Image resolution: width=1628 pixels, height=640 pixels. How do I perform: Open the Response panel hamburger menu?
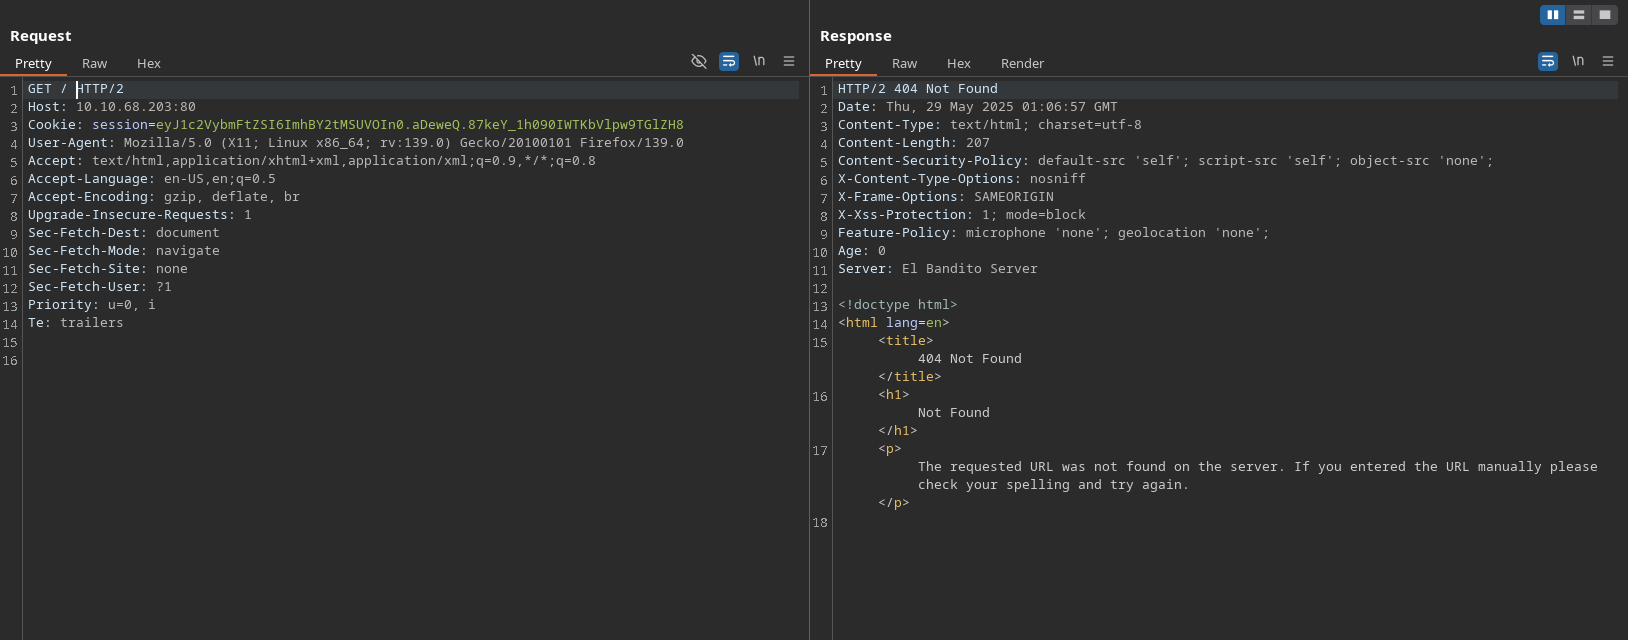(1608, 61)
